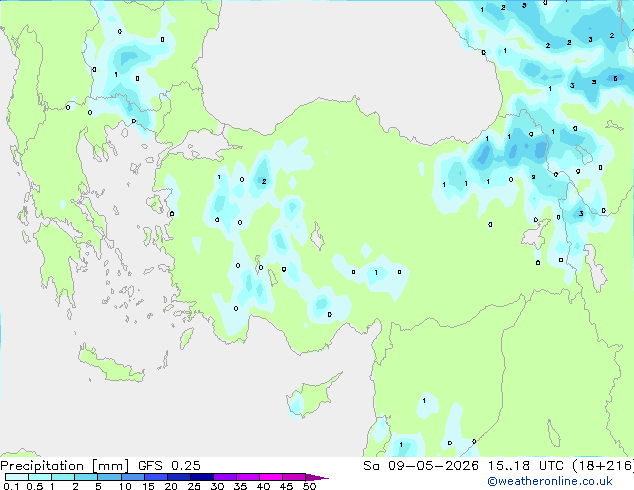Select the legend swatch between 5 and 10
Screen dimensions: 634x490
109,477
